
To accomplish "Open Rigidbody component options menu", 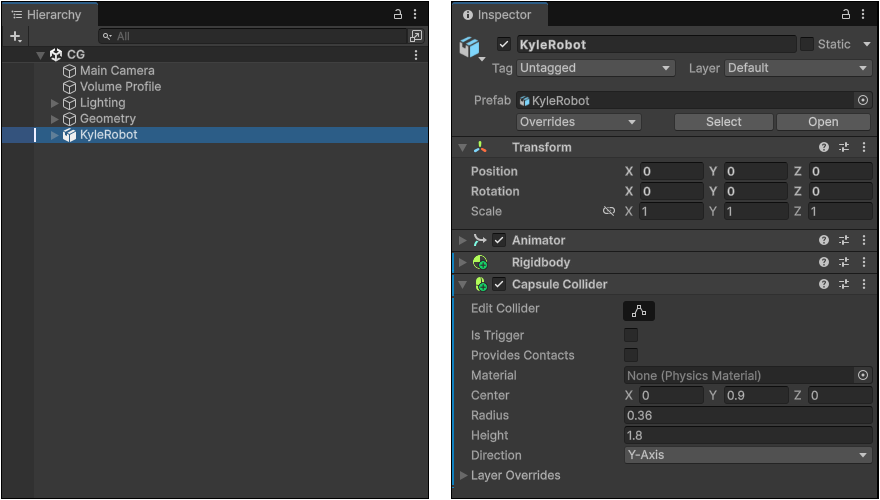I will point(864,263).
